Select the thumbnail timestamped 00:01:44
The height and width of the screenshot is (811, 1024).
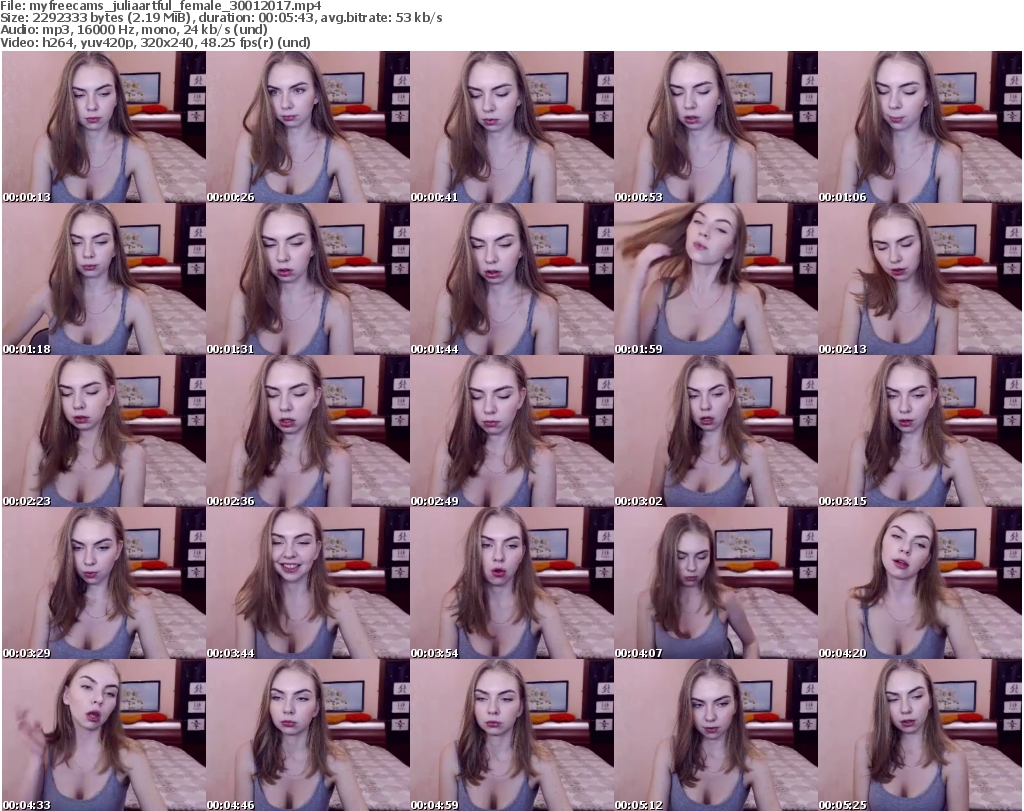pyautogui.click(x=512, y=279)
